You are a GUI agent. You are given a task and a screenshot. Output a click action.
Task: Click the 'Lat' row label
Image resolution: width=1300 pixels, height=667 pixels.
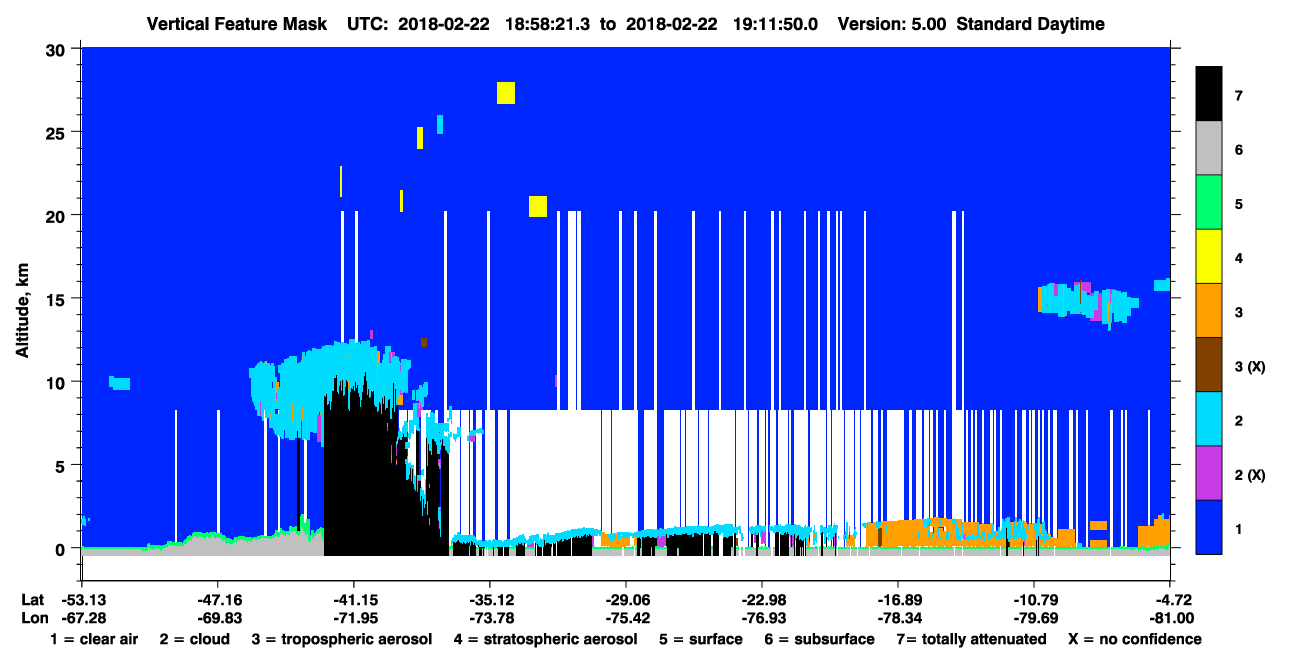click(33, 600)
